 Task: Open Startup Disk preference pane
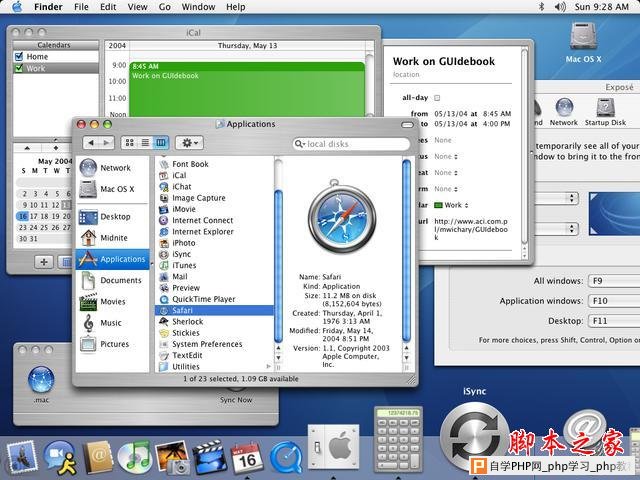click(x=605, y=112)
